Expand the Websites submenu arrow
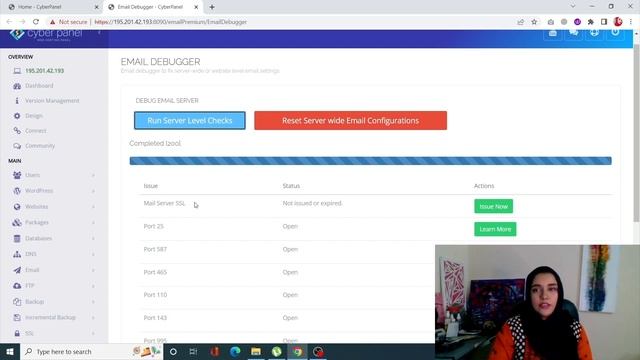640x360 pixels. point(93,207)
